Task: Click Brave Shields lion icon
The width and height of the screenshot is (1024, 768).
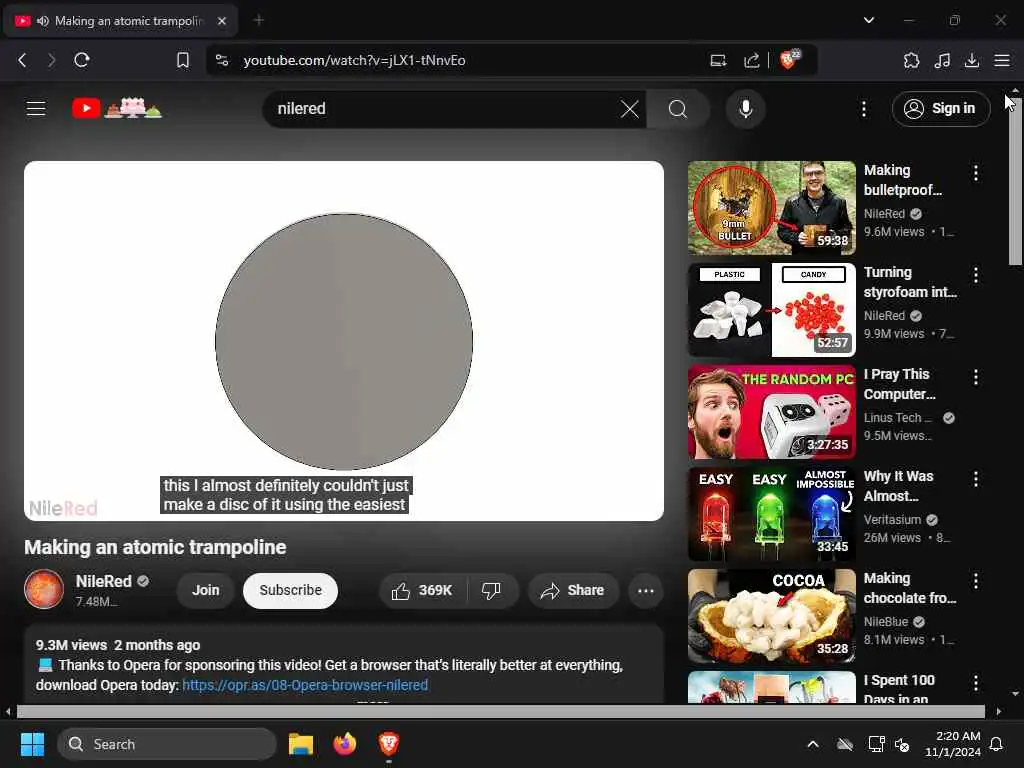Action: pyautogui.click(x=789, y=60)
